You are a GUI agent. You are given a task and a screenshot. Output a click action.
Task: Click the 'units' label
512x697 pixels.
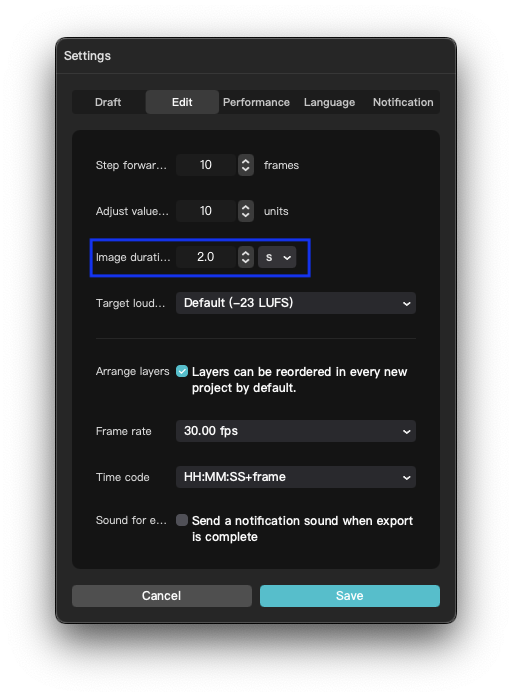[x=276, y=211]
